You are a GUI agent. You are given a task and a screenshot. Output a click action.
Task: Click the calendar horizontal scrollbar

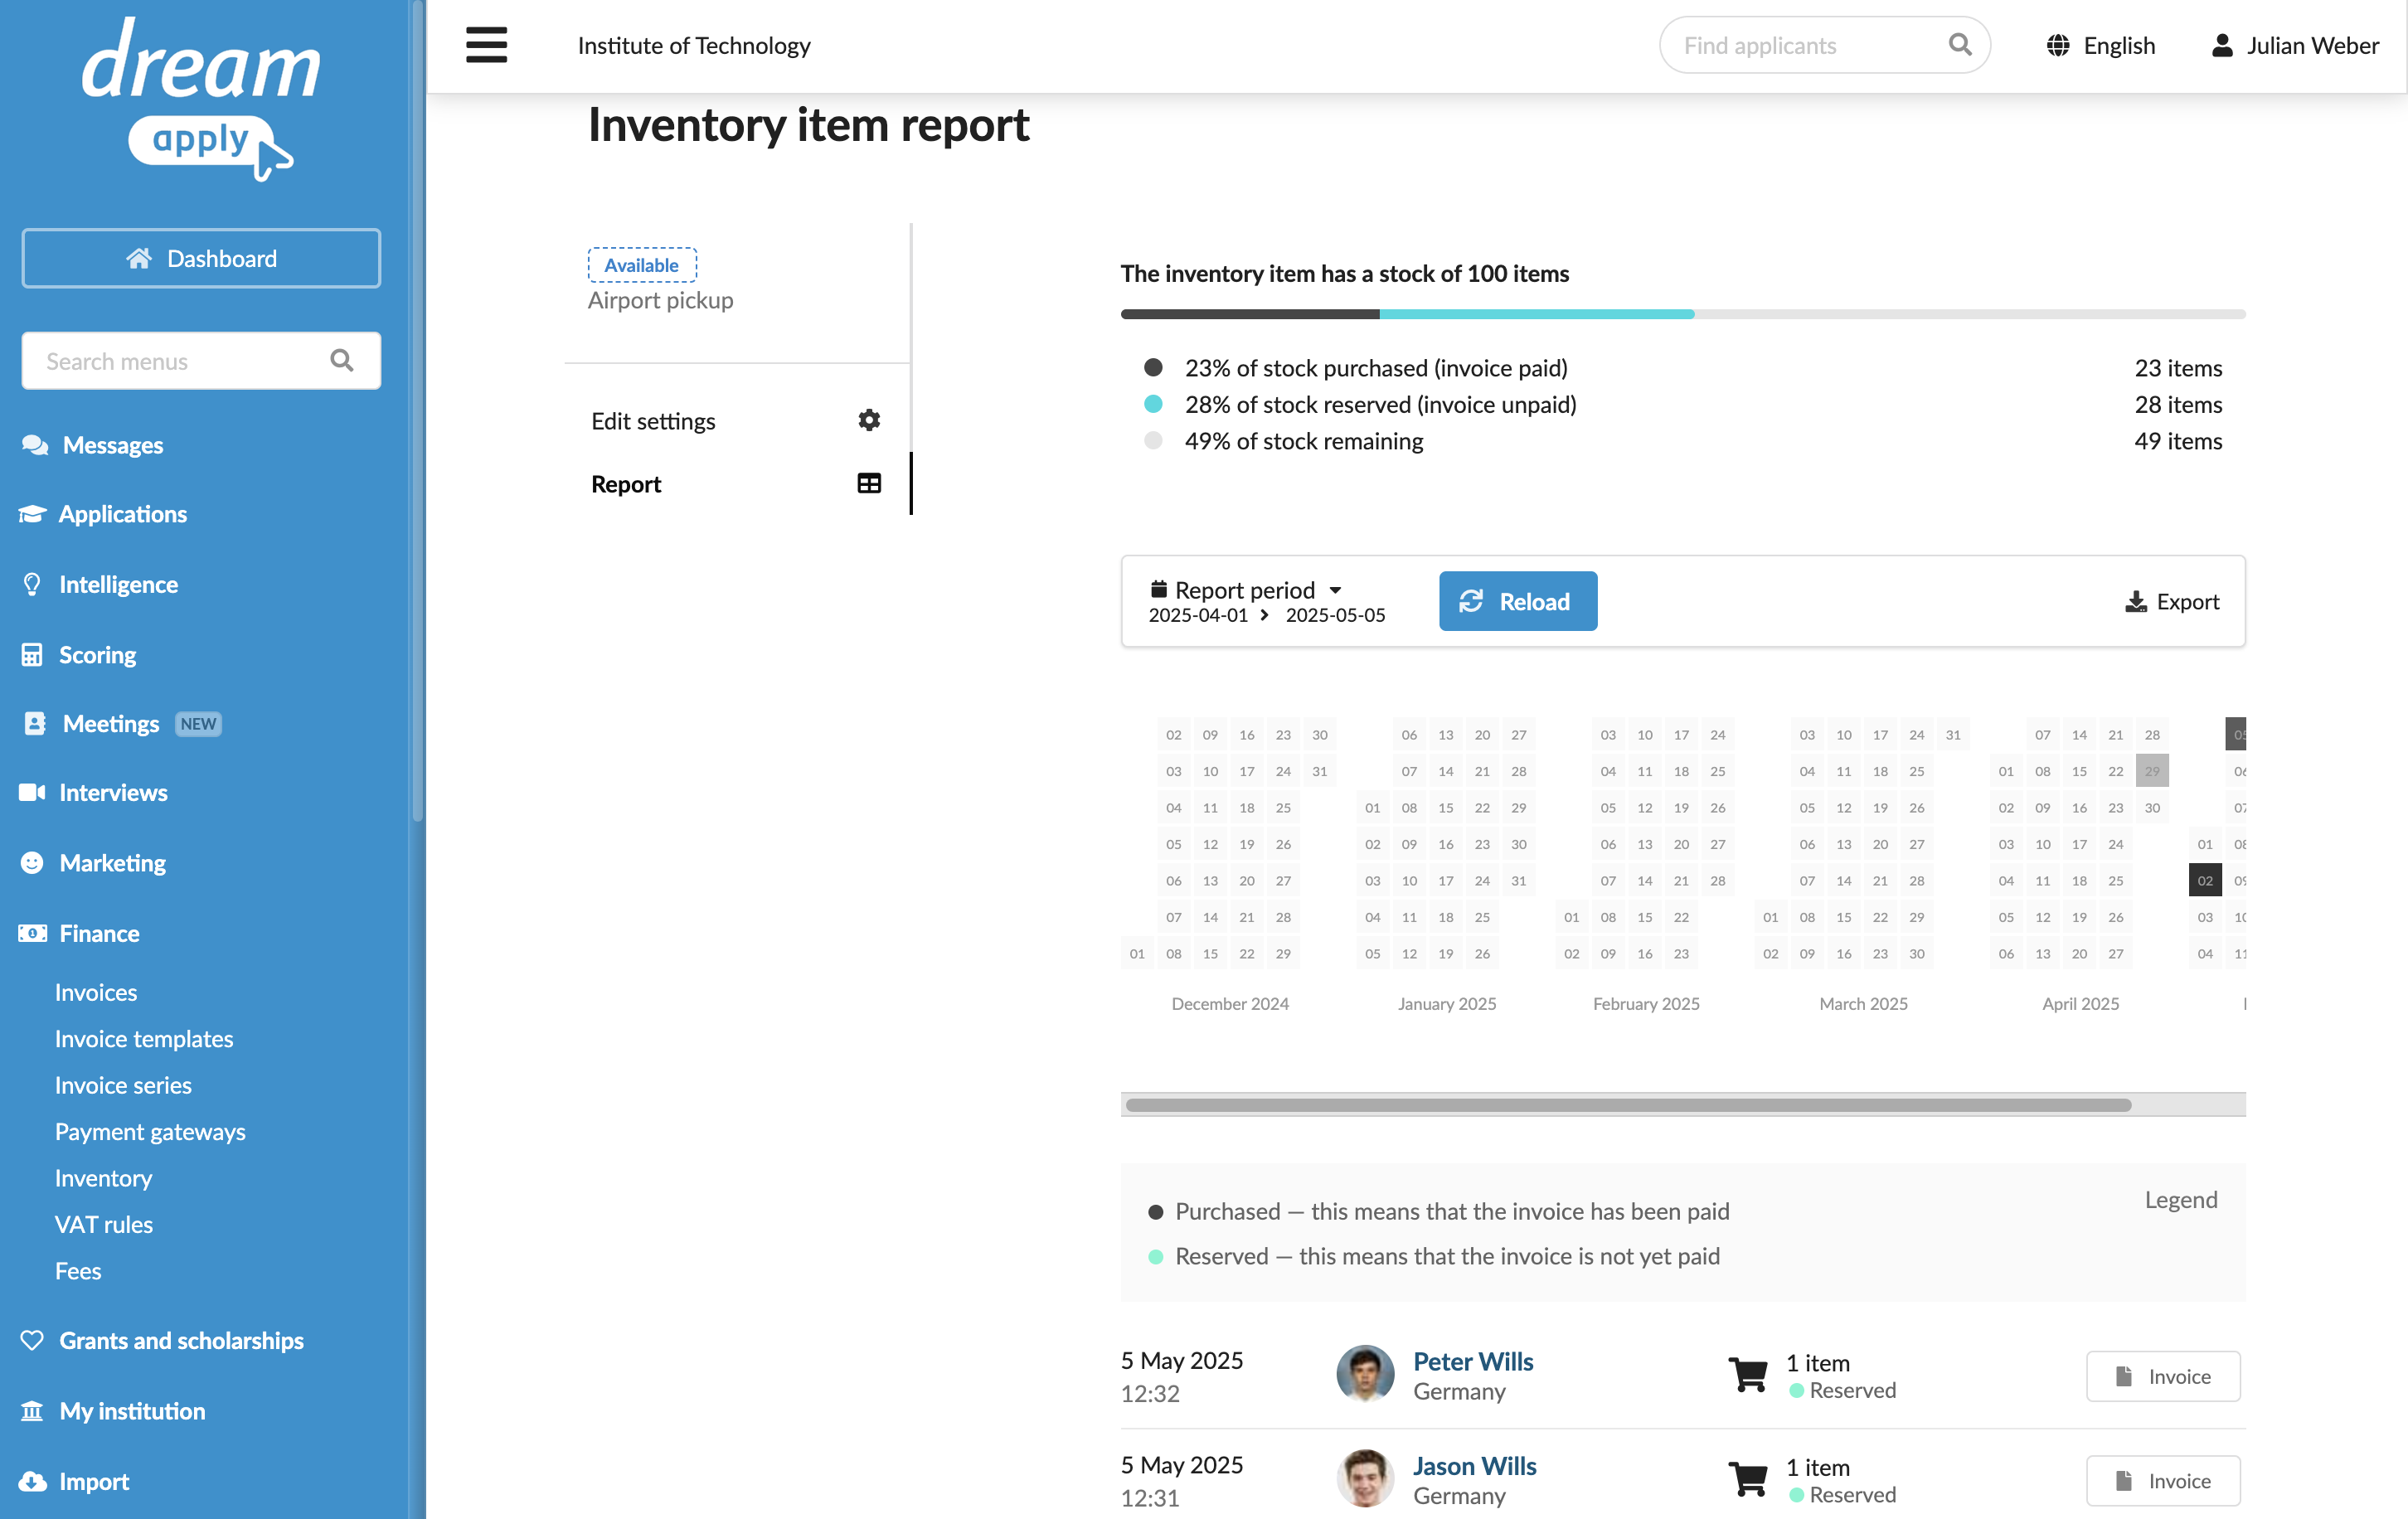1628,1105
